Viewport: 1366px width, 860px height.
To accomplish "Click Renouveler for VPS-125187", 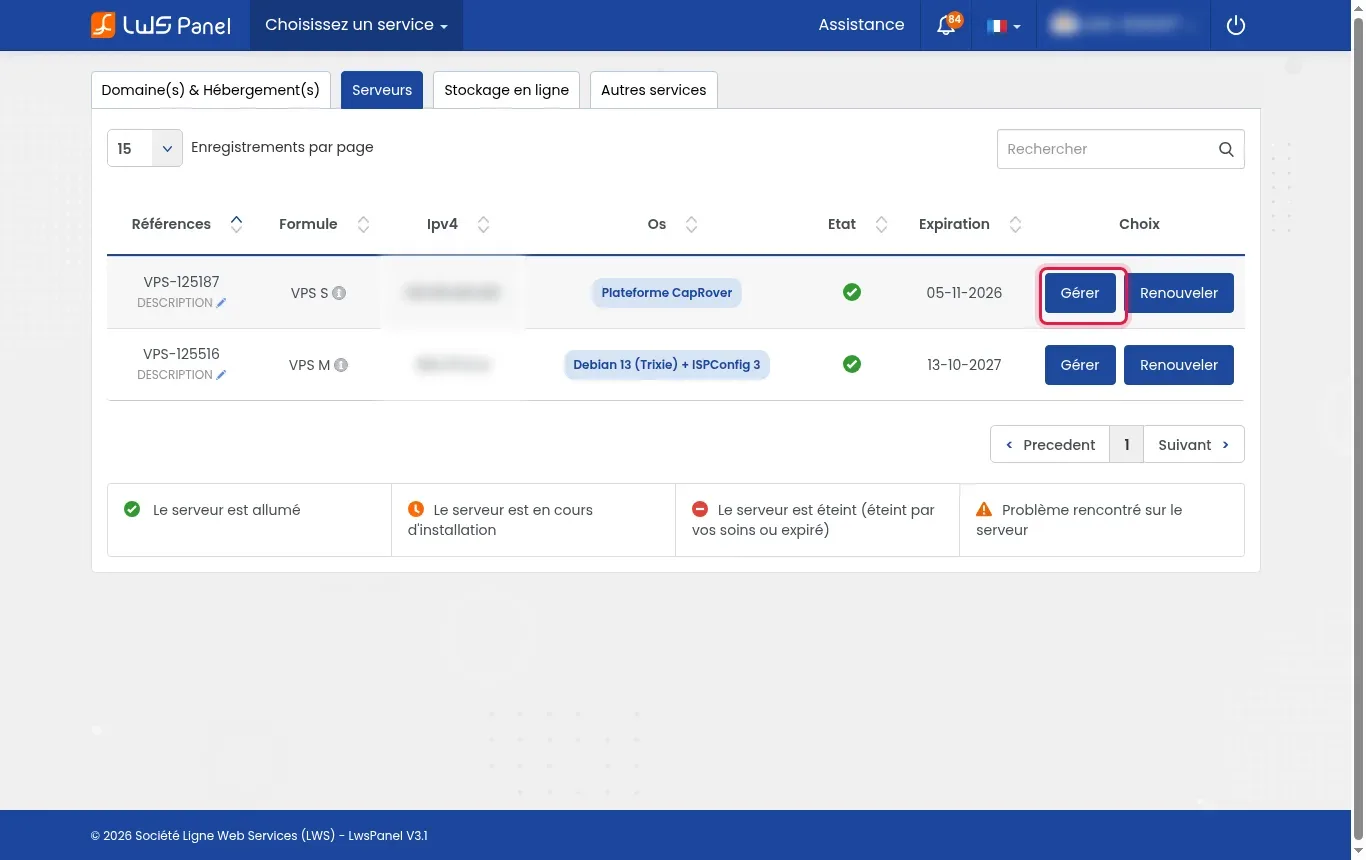I will (1179, 293).
